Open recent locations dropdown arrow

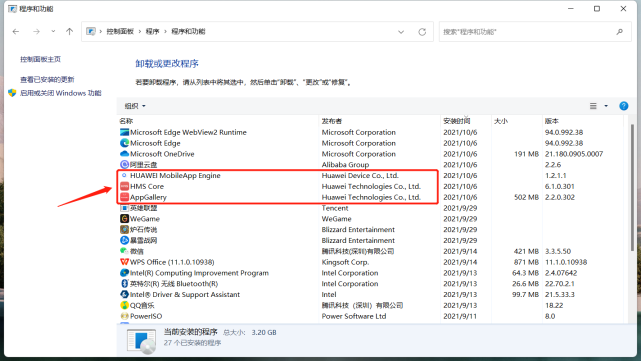click(x=53, y=31)
